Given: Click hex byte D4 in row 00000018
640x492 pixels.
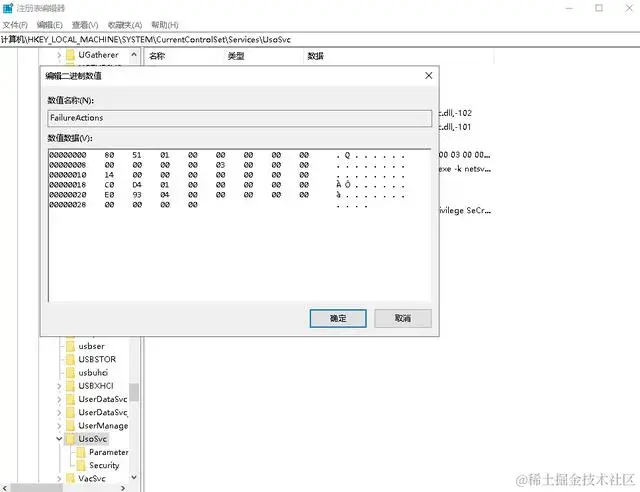Looking at the screenshot, I should (x=137, y=185).
